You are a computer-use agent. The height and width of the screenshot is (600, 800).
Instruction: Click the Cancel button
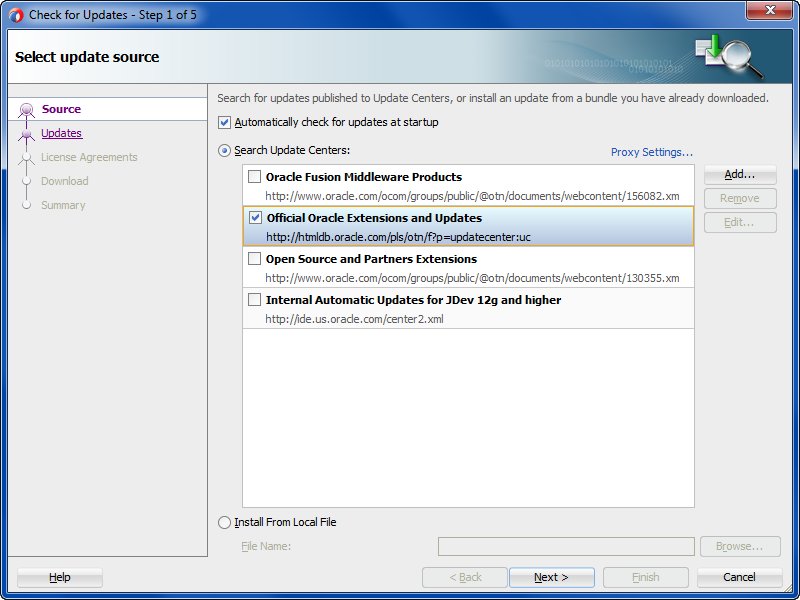pos(739,577)
